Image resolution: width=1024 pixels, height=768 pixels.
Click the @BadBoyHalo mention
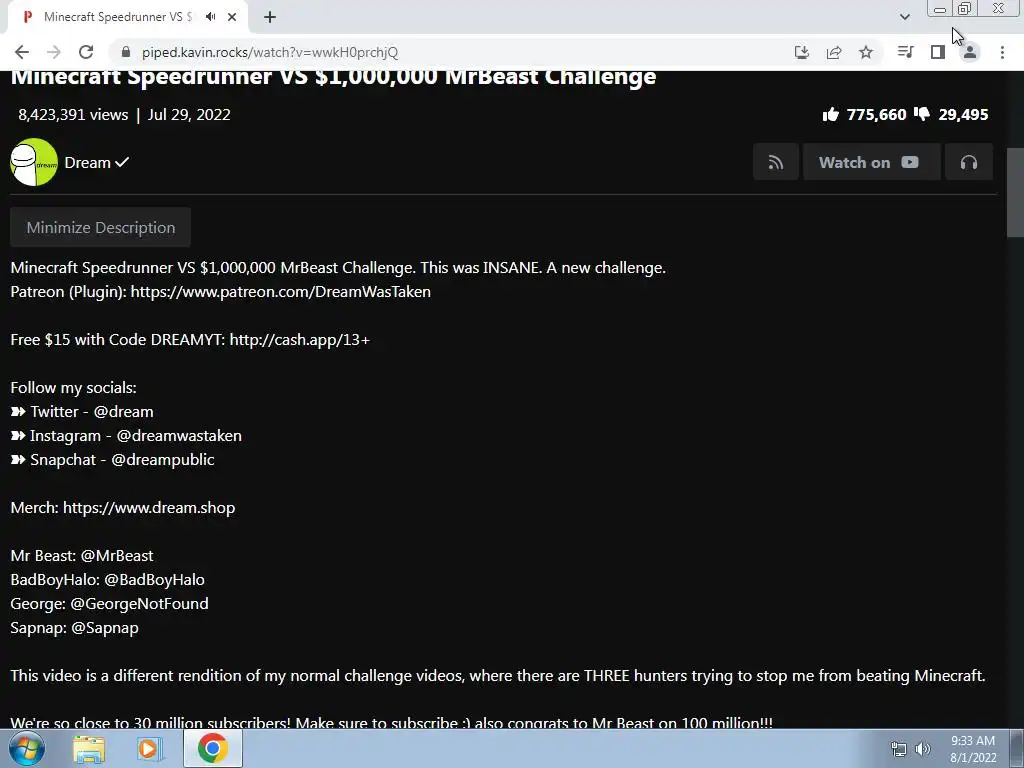point(154,580)
